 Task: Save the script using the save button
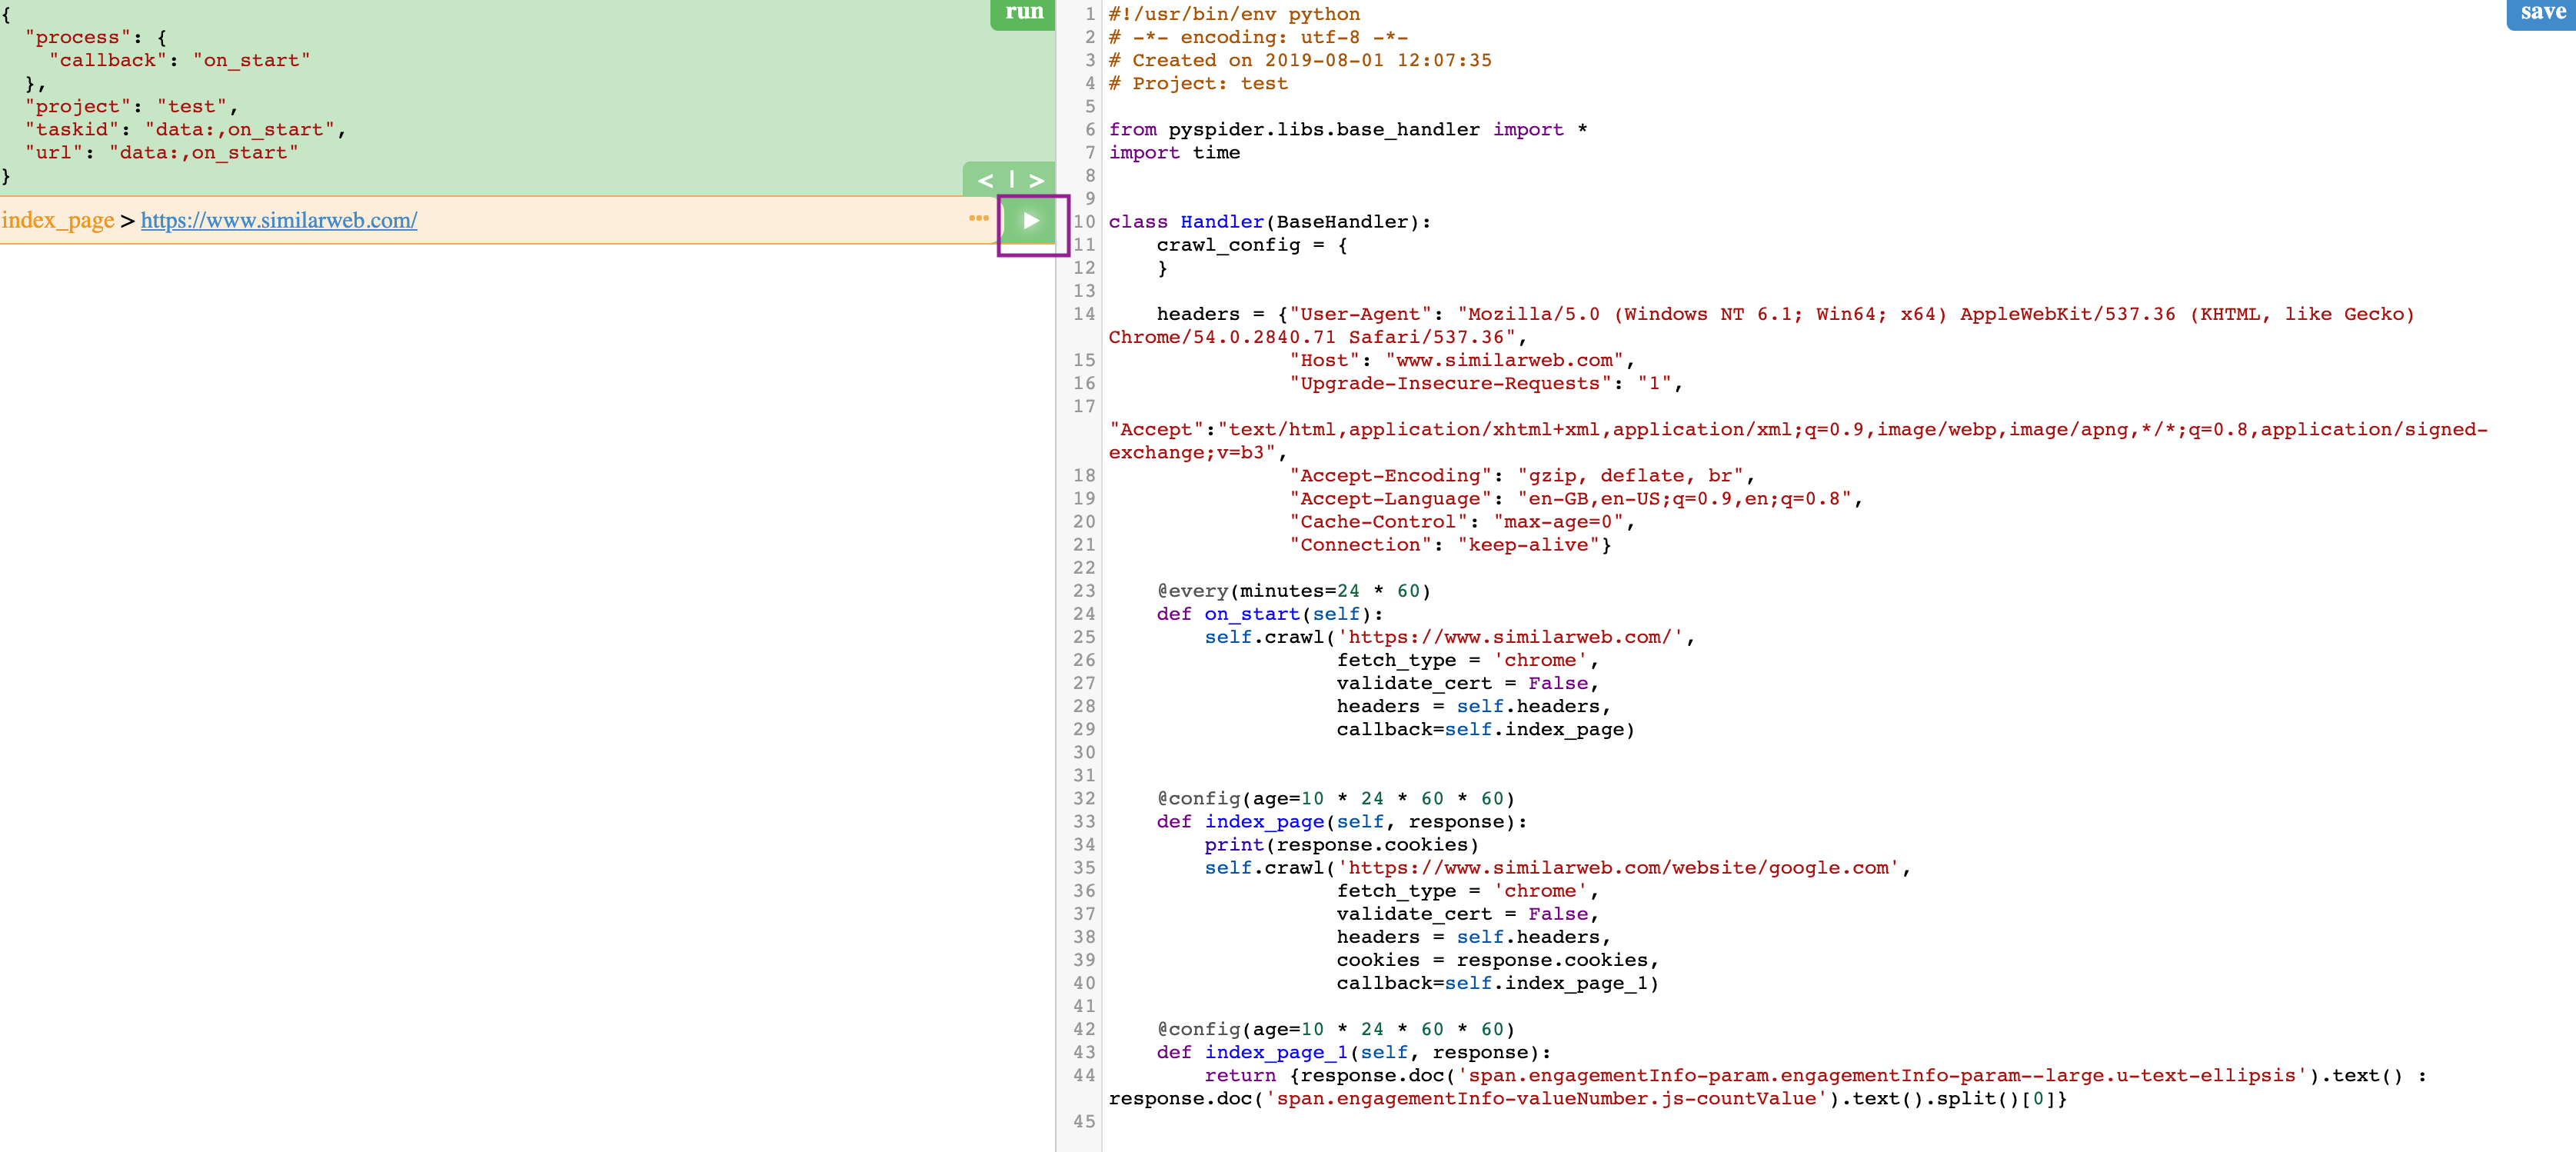click(2541, 13)
